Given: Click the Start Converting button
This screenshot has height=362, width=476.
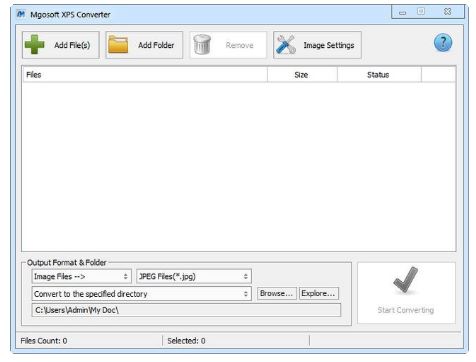Looking at the screenshot, I should point(406,293).
